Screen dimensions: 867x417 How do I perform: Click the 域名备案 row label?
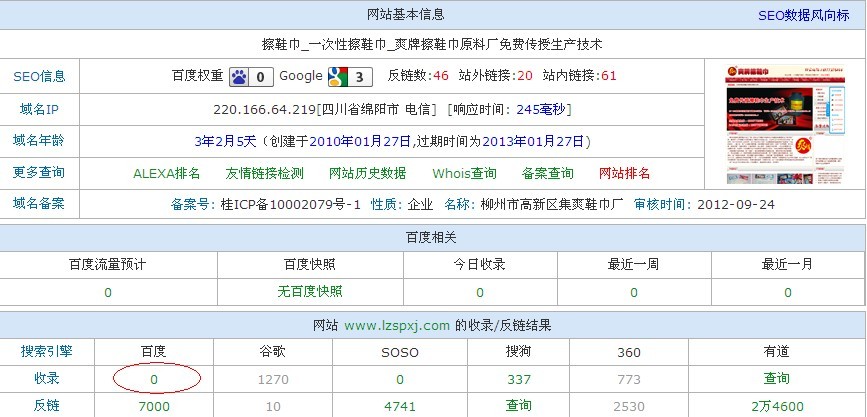point(39,204)
